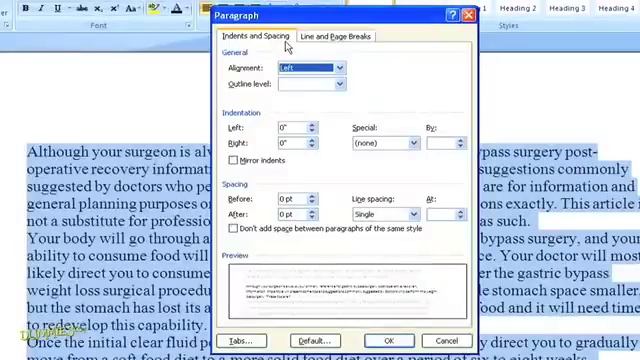The height and width of the screenshot is (360, 640).
Task: Click Cancel button in Paragraph dialog
Action: click(x=447, y=341)
